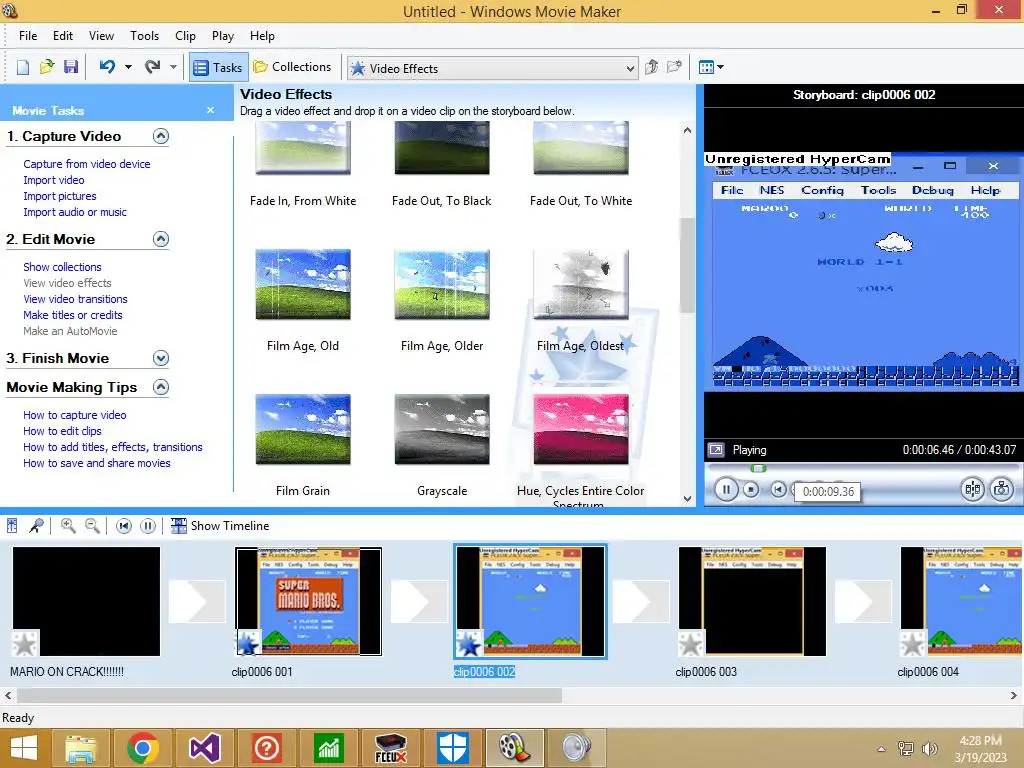Click the Show collections link

pyautogui.click(x=62, y=267)
